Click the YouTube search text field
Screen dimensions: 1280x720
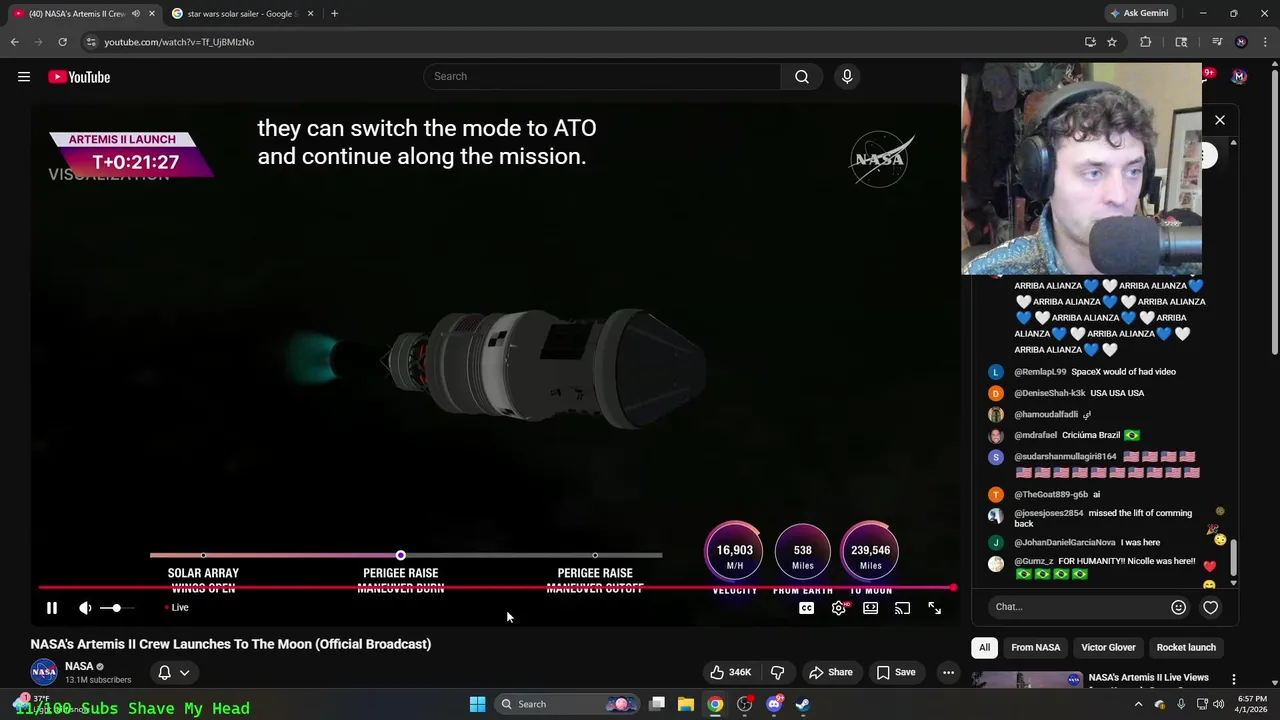point(602,77)
